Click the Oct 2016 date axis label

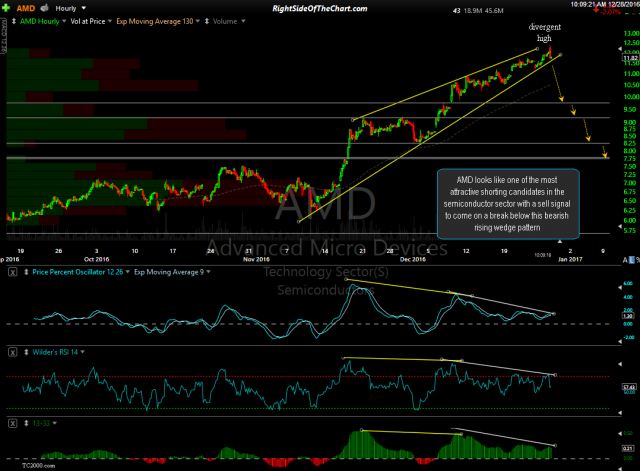[96, 259]
